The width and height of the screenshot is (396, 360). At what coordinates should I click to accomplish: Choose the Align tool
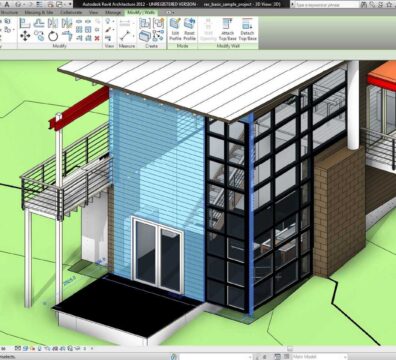point(25,23)
